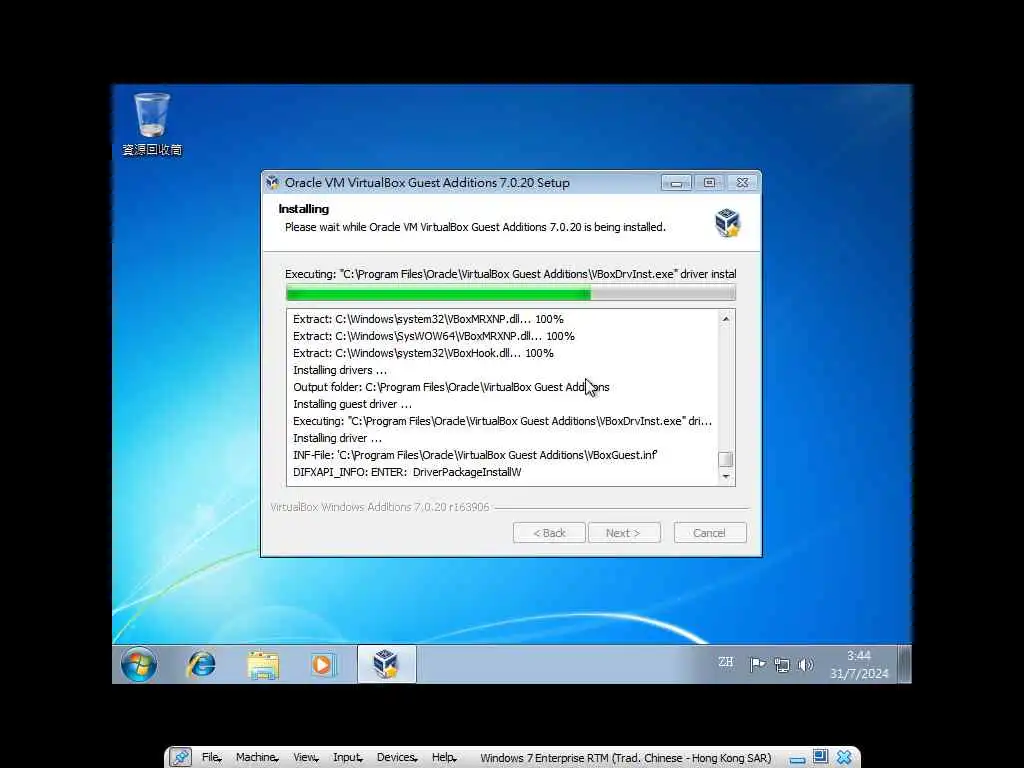1024x768 pixels.
Task: Select log line 'DIFXAPI_INFO: ENTER: DriverPackageInstallW'
Action: pos(407,472)
